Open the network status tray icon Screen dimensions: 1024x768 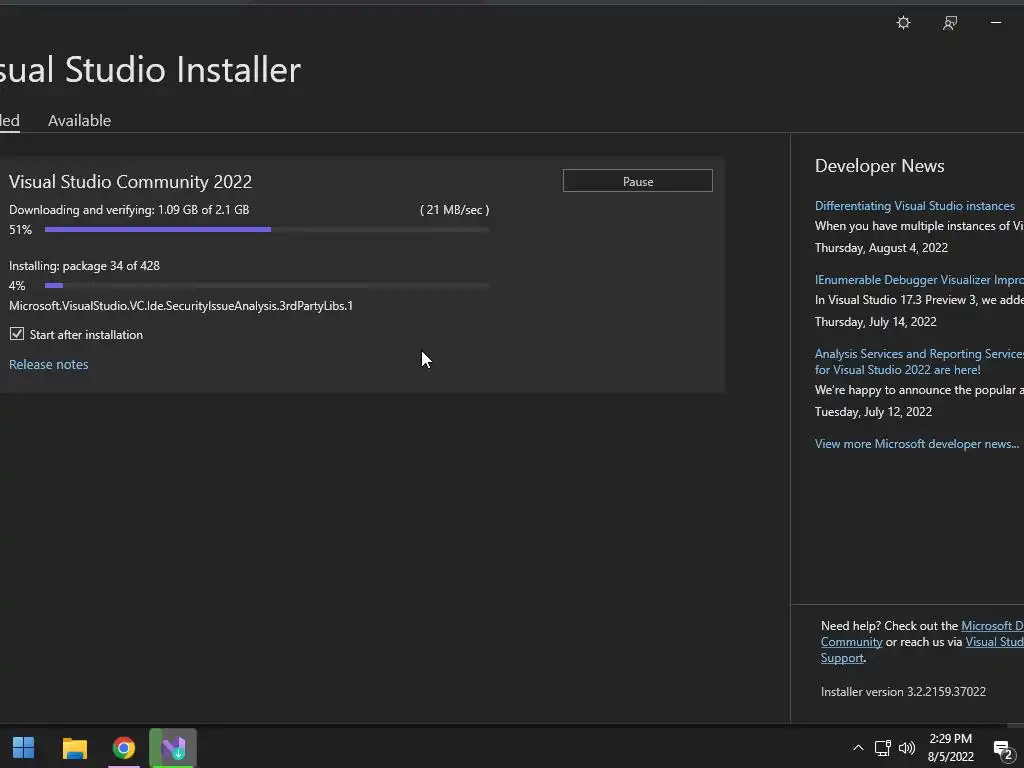pos(883,748)
